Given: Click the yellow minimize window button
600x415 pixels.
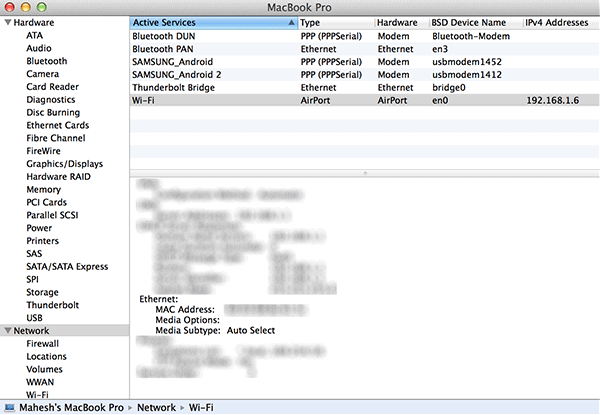Looking at the screenshot, I should coord(26,7).
